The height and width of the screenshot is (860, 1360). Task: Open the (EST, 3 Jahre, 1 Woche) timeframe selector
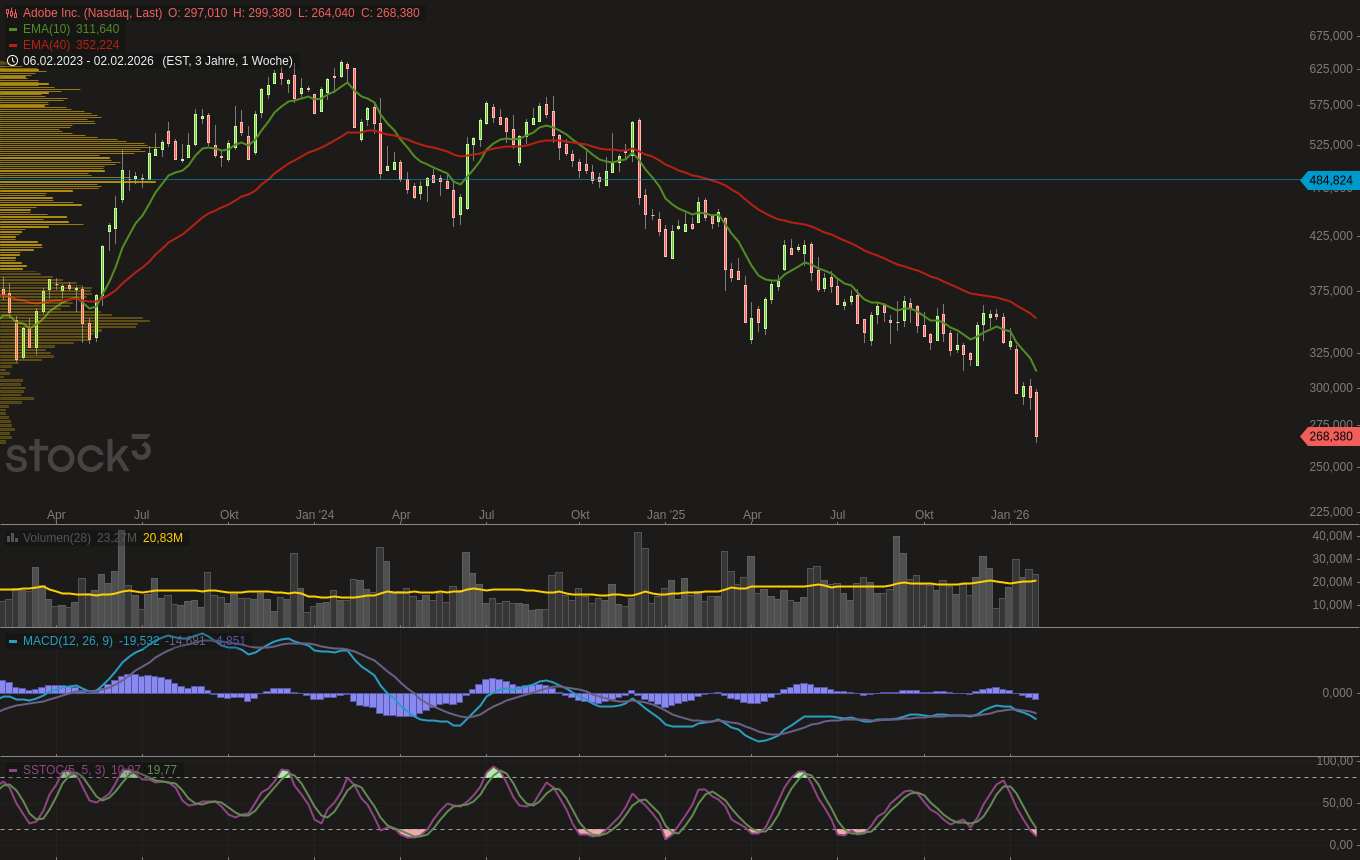[227, 61]
